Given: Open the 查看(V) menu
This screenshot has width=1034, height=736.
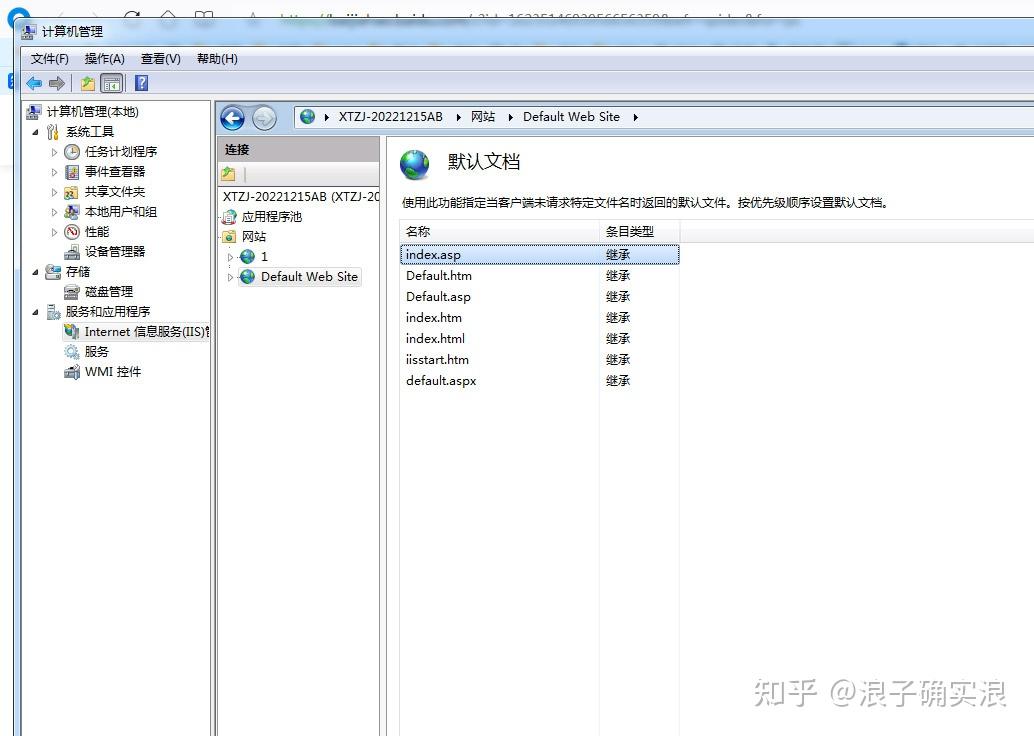Looking at the screenshot, I should (159, 59).
